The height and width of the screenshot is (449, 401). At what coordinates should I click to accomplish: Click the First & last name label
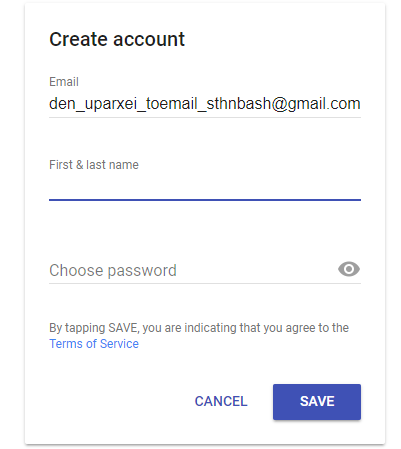click(94, 165)
